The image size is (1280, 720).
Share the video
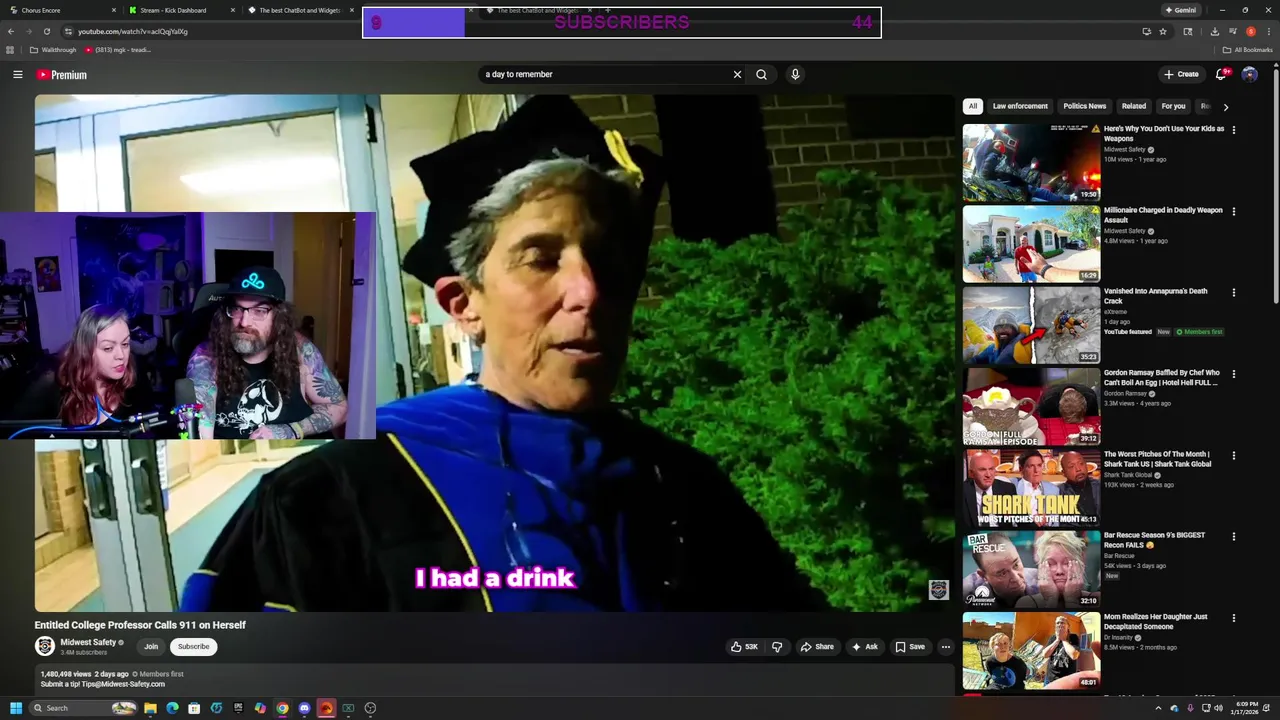point(817,647)
